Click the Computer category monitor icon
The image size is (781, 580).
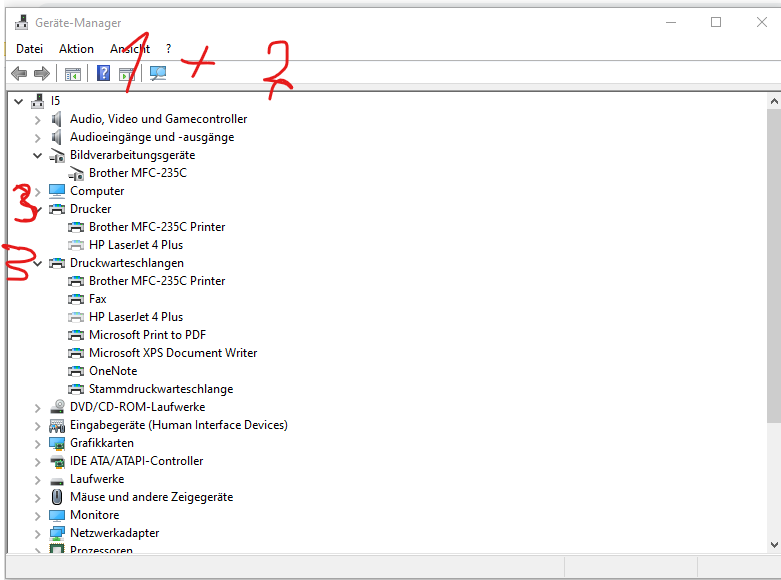point(57,191)
